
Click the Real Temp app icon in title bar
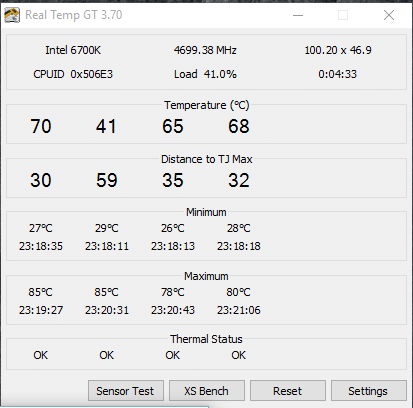click(12, 15)
